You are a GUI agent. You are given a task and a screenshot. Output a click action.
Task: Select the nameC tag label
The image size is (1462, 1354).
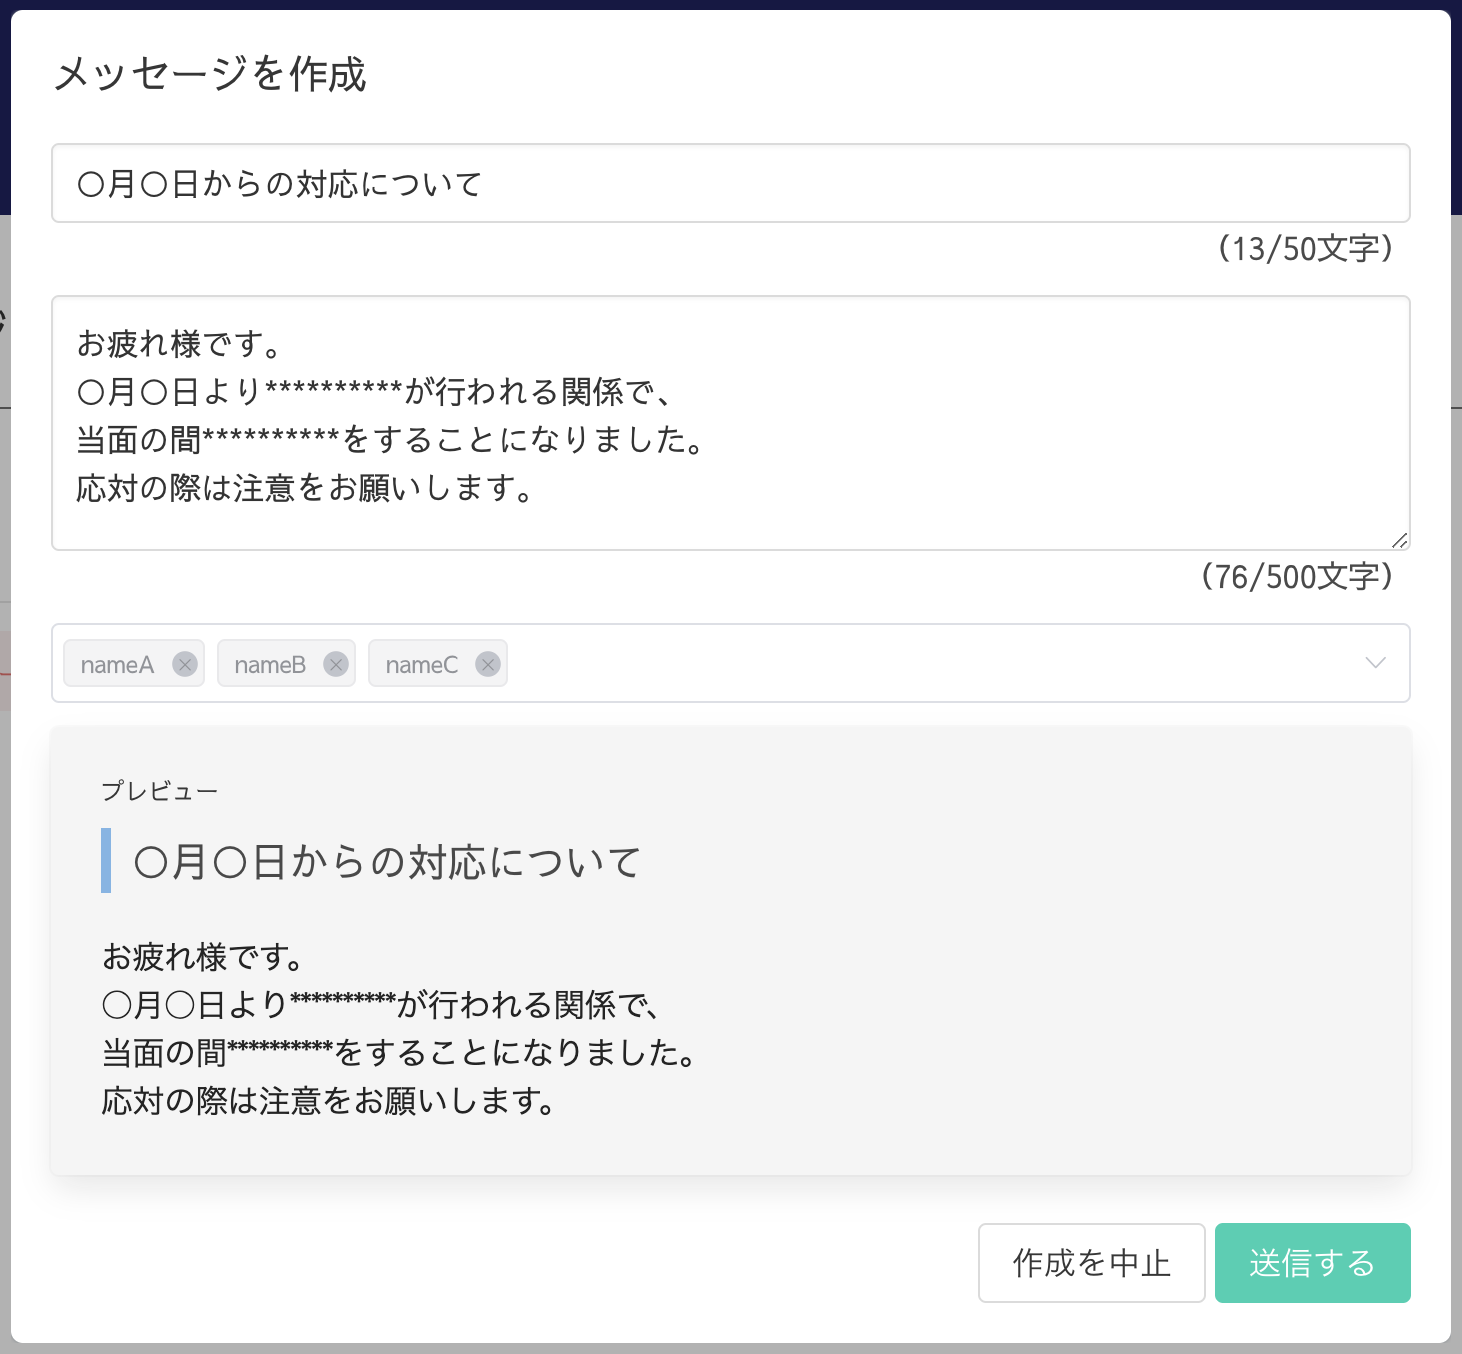coord(421,665)
